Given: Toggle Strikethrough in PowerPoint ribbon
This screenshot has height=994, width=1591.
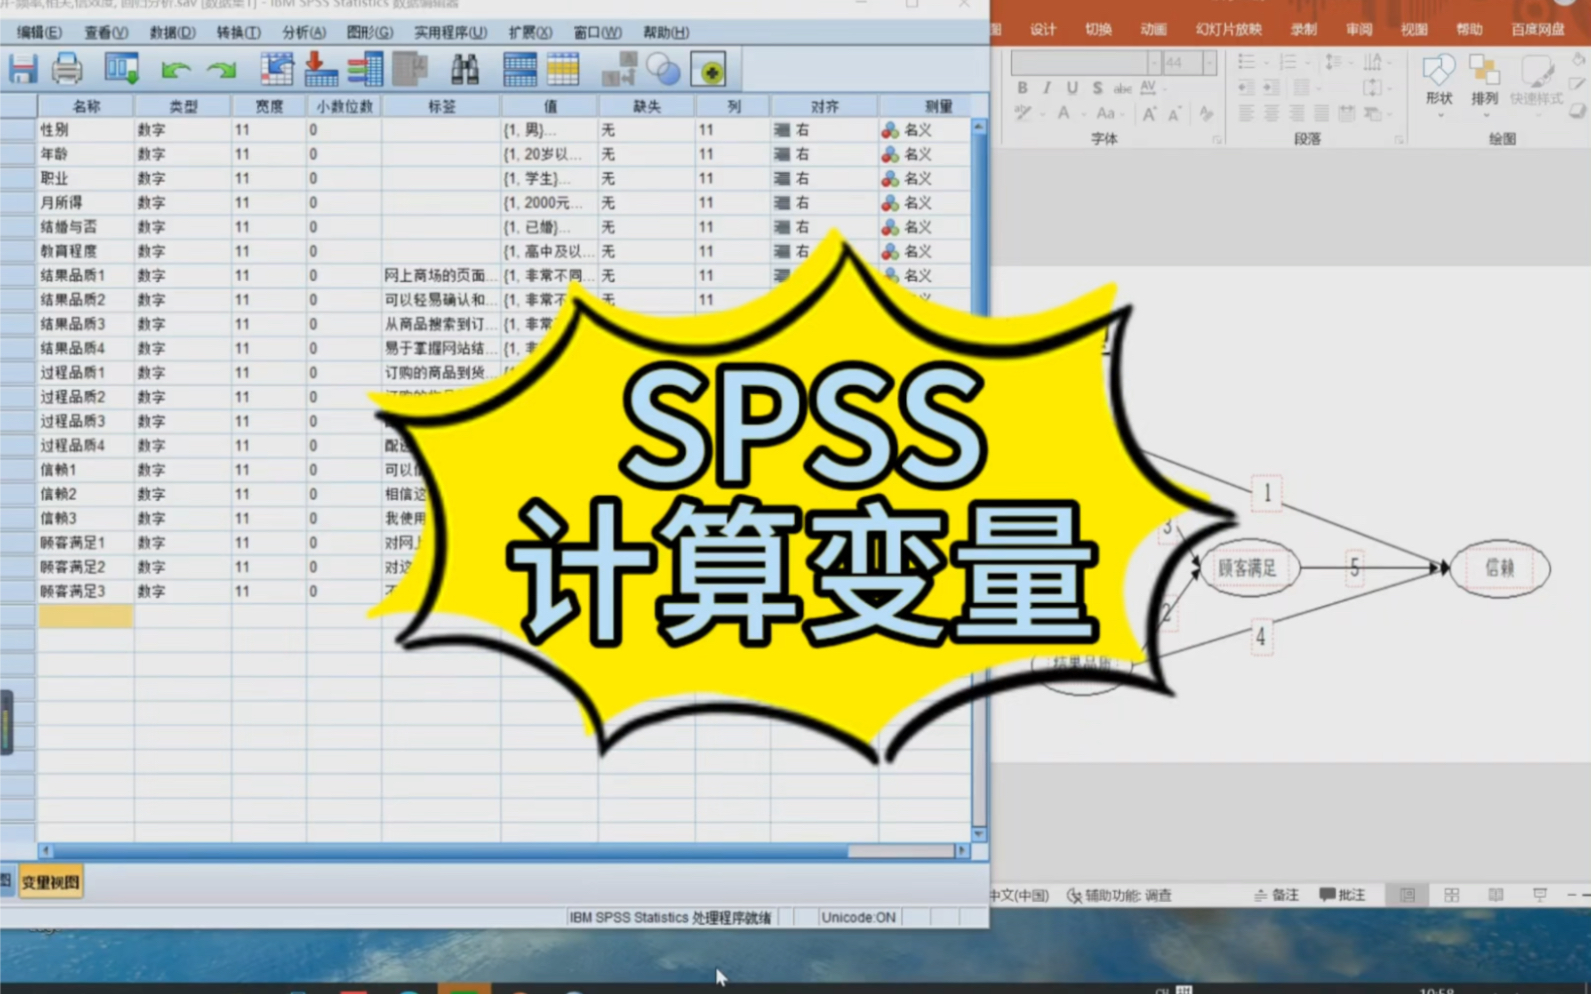Looking at the screenshot, I should point(1123,88).
